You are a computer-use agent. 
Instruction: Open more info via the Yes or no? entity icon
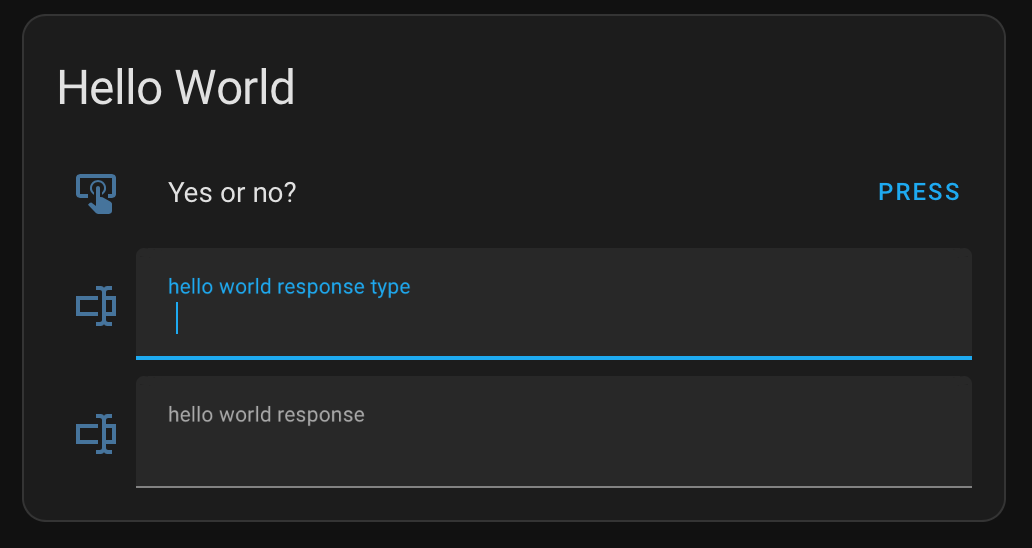(96, 193)
